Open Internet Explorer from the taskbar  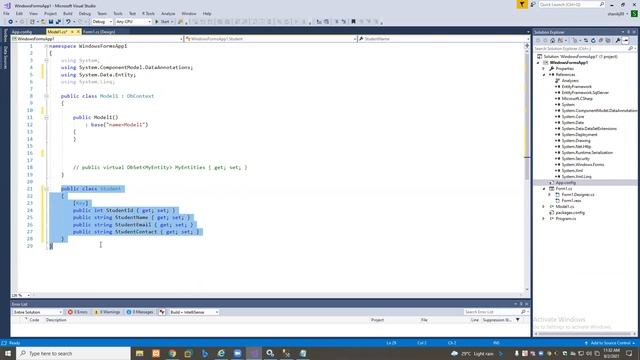click(x=221, y=353)
